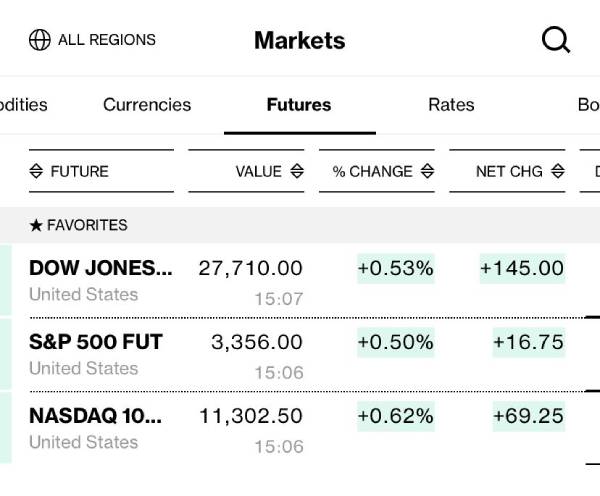Click the 27,710.00 Dow Jones value
The height and width of the screenshot is (496, 600).
click(250, 268)
